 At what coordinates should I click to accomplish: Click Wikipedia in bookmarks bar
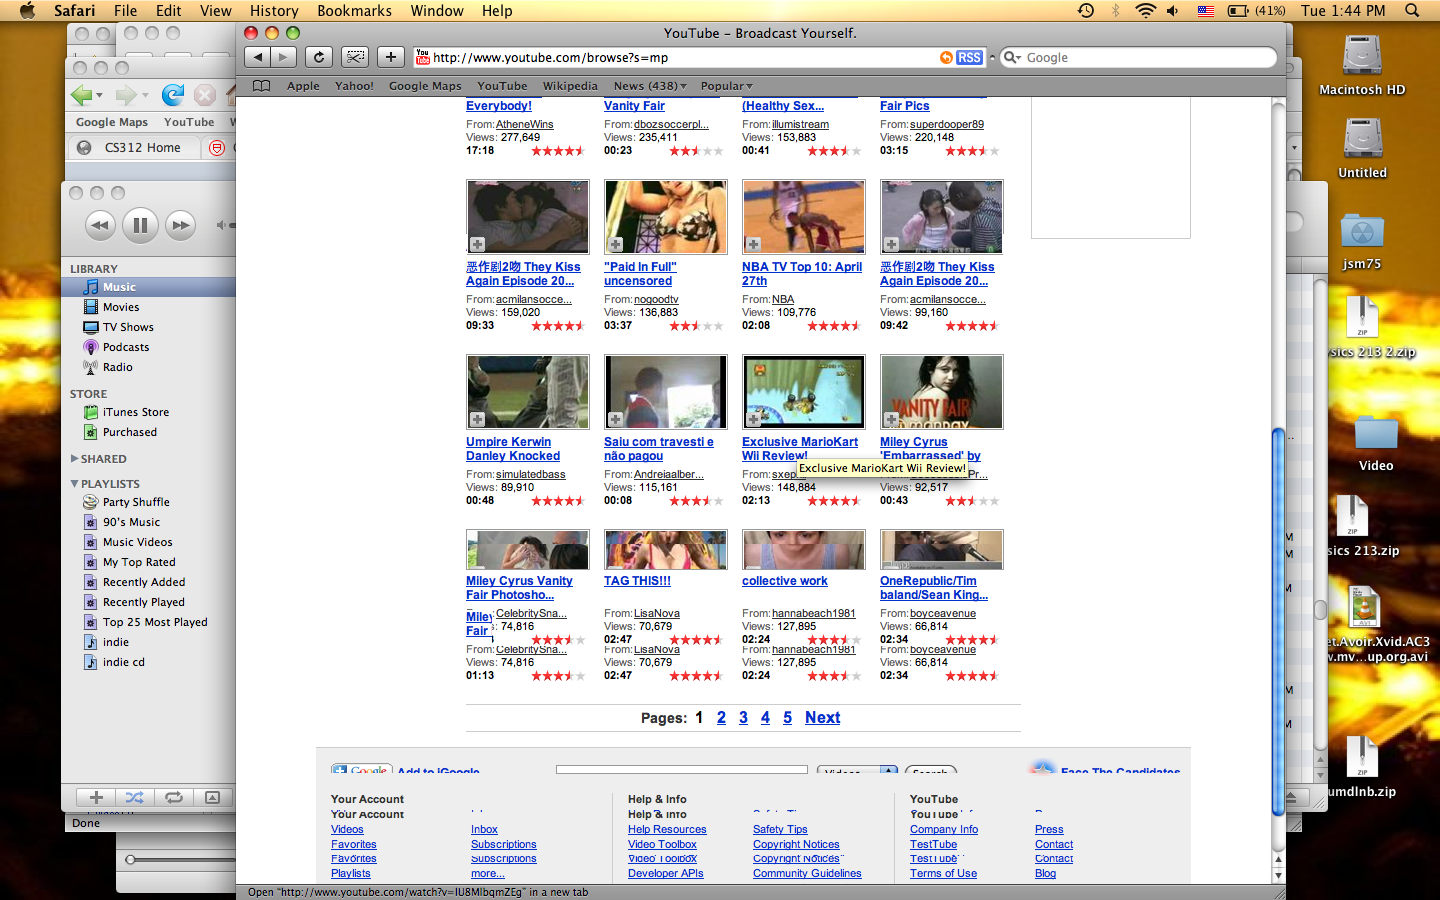[570, 86]
